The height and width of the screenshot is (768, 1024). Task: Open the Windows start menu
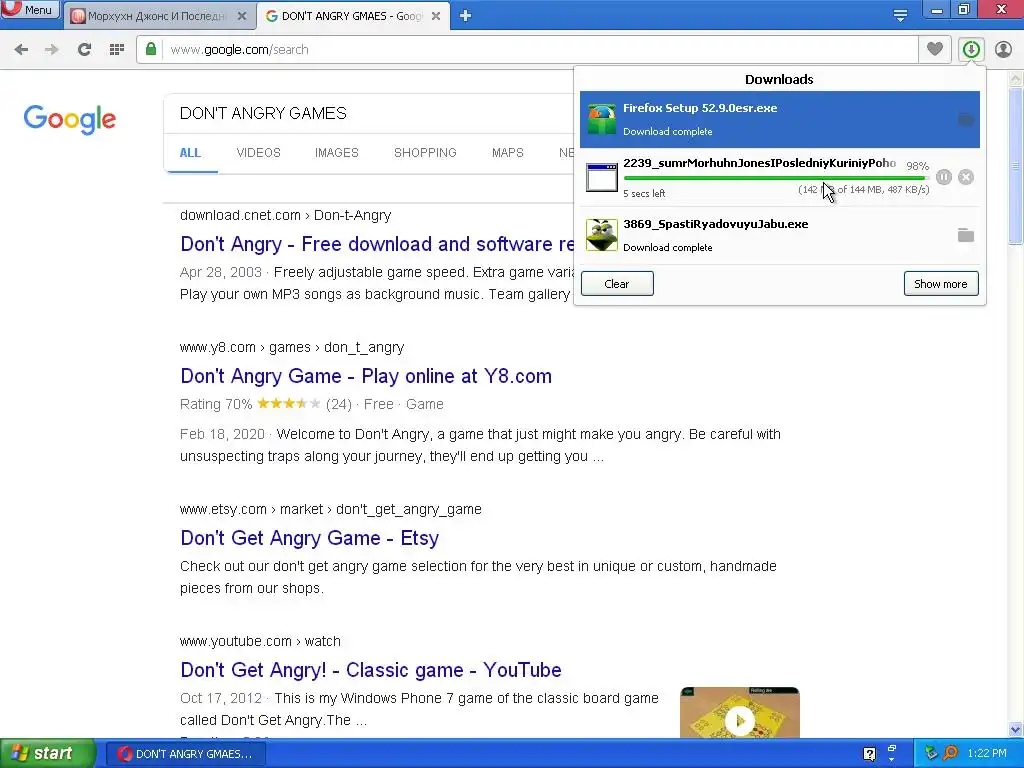coord(47,754)
